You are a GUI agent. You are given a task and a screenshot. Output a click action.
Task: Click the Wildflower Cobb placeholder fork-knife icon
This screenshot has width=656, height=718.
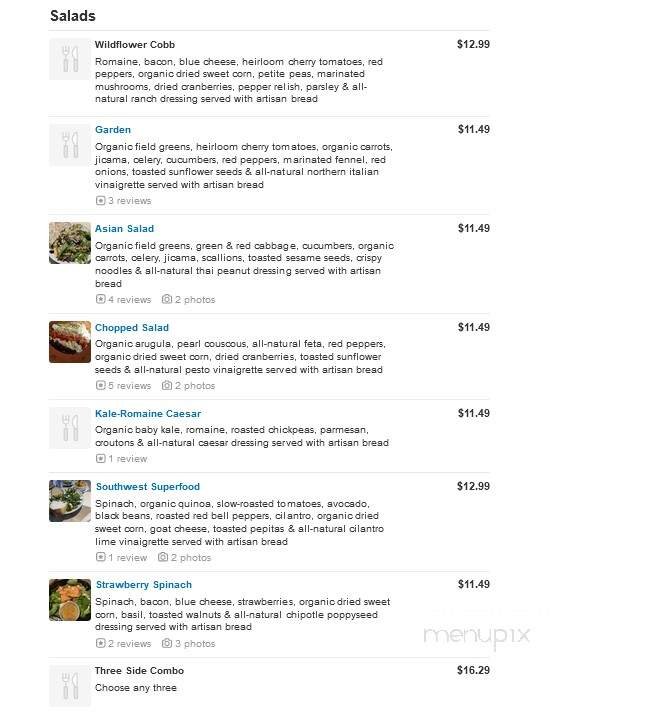pyautogui.click(x=70, y=59)
